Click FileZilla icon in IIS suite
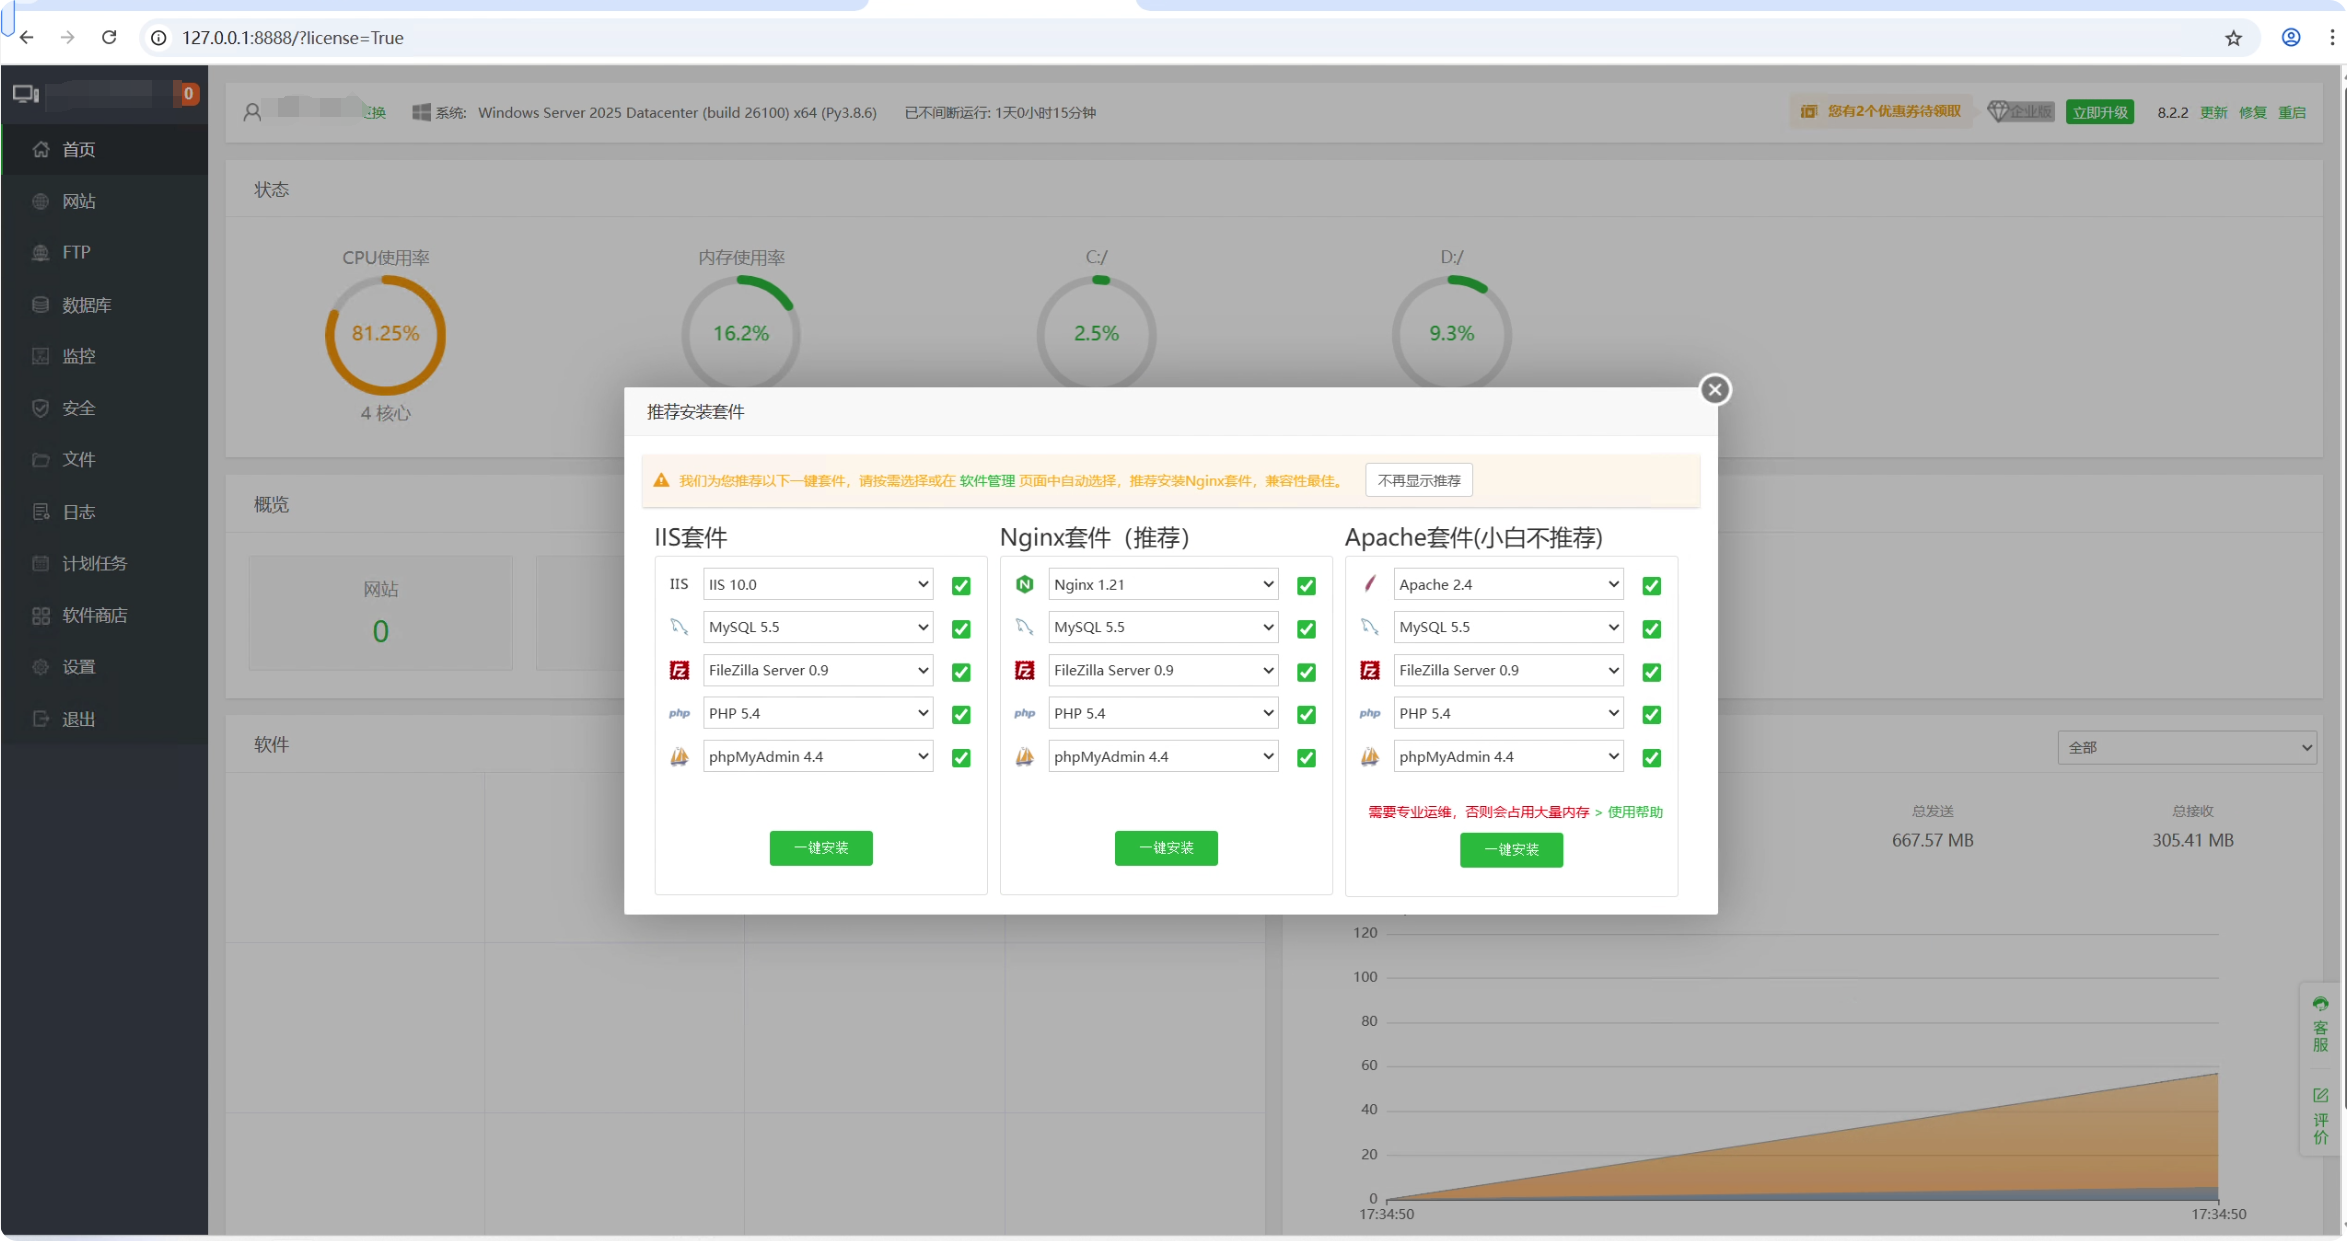The height and width of the screenshot is (1241, 2347). coord(679,670)
